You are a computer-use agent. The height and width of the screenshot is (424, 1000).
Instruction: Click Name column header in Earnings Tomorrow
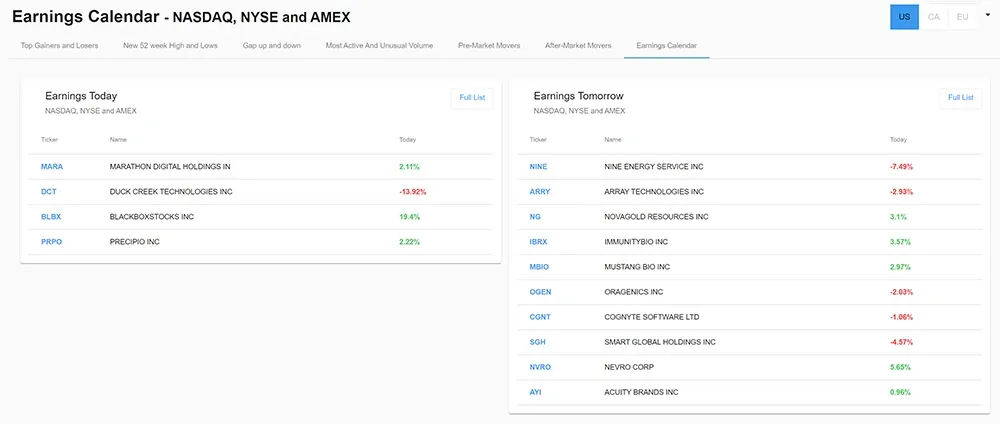tap(612, 140)
